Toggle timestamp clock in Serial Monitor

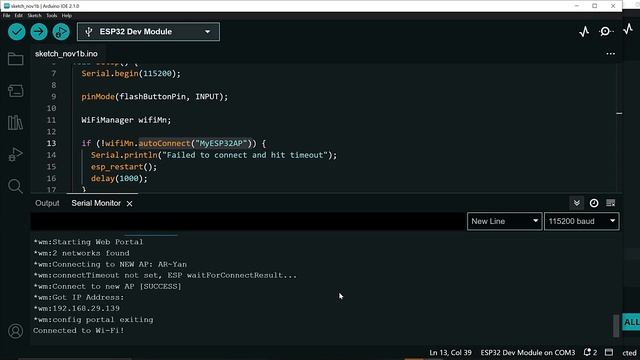[594, 203]
